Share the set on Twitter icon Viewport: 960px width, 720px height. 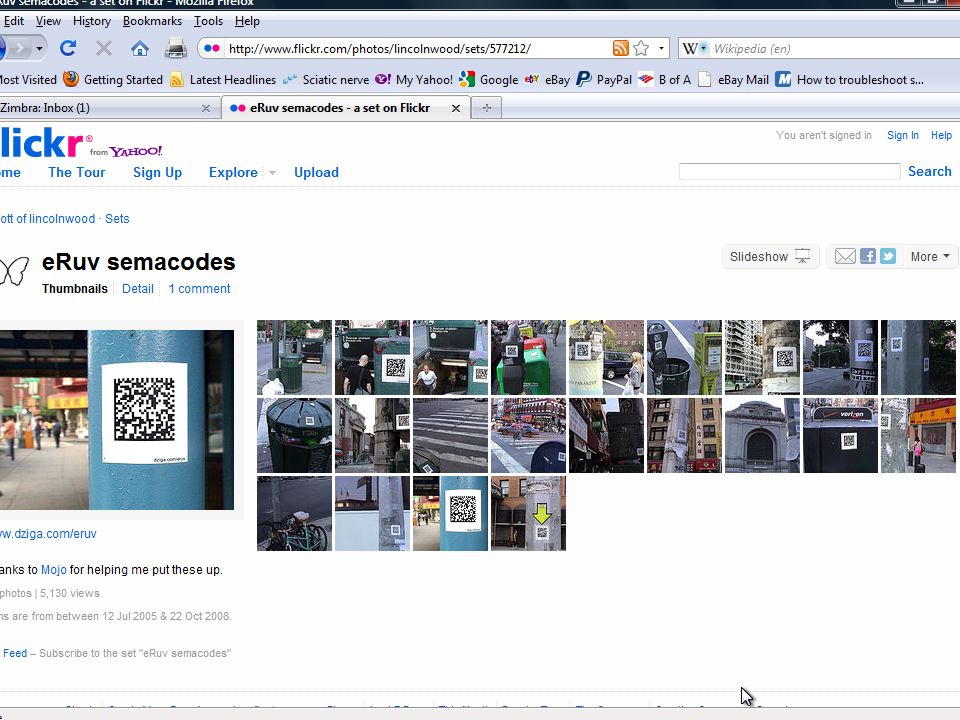[x=888, y=257]
